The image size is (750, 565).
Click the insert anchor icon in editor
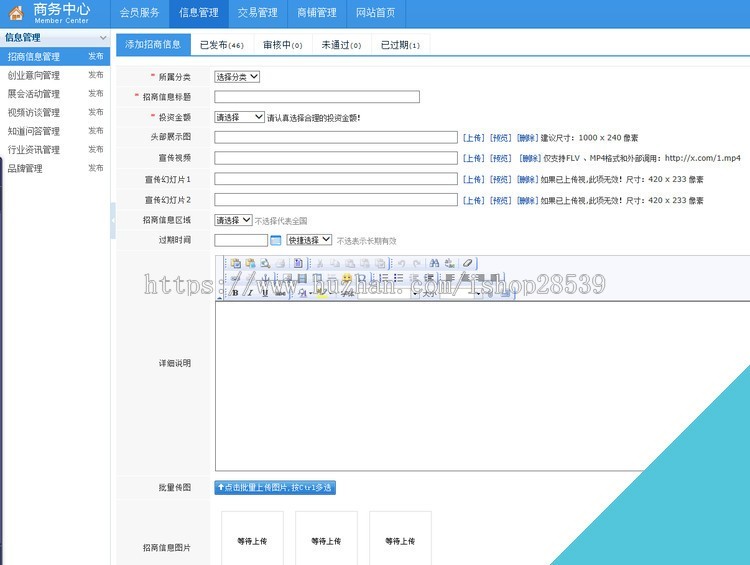(265, 278)
